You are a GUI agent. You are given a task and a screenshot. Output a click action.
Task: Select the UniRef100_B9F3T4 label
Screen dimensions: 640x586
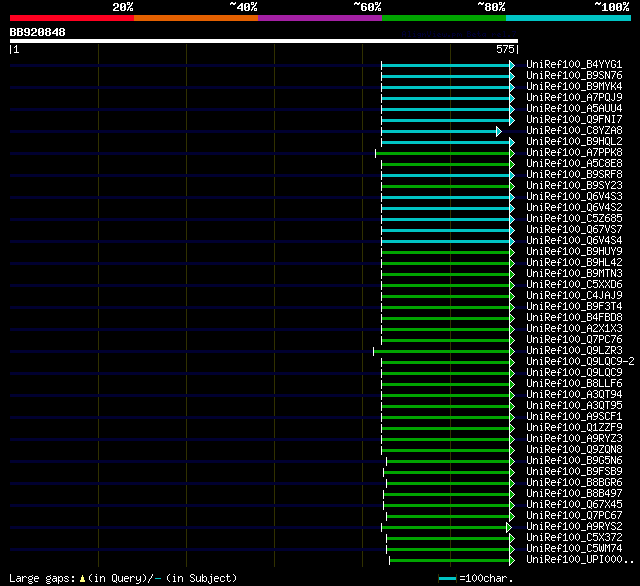[574, 307]
